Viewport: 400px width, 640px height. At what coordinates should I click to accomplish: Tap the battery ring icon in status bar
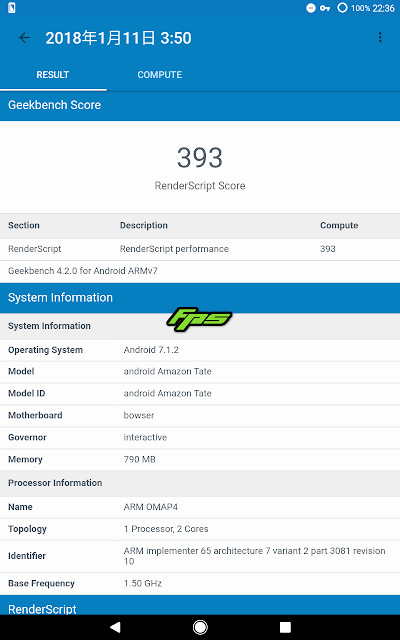coord(342,8)
